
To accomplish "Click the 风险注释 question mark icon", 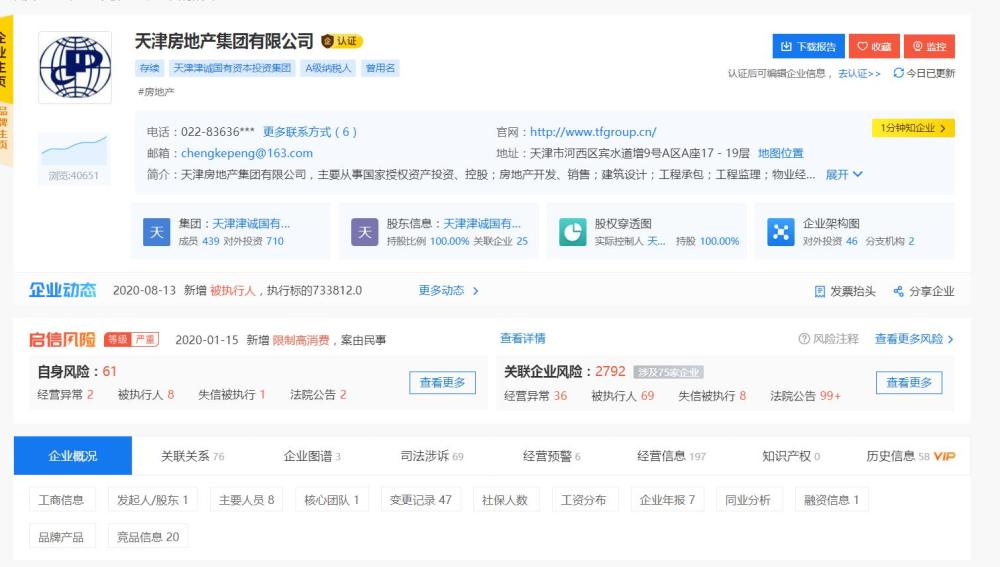I will point(804,339).
